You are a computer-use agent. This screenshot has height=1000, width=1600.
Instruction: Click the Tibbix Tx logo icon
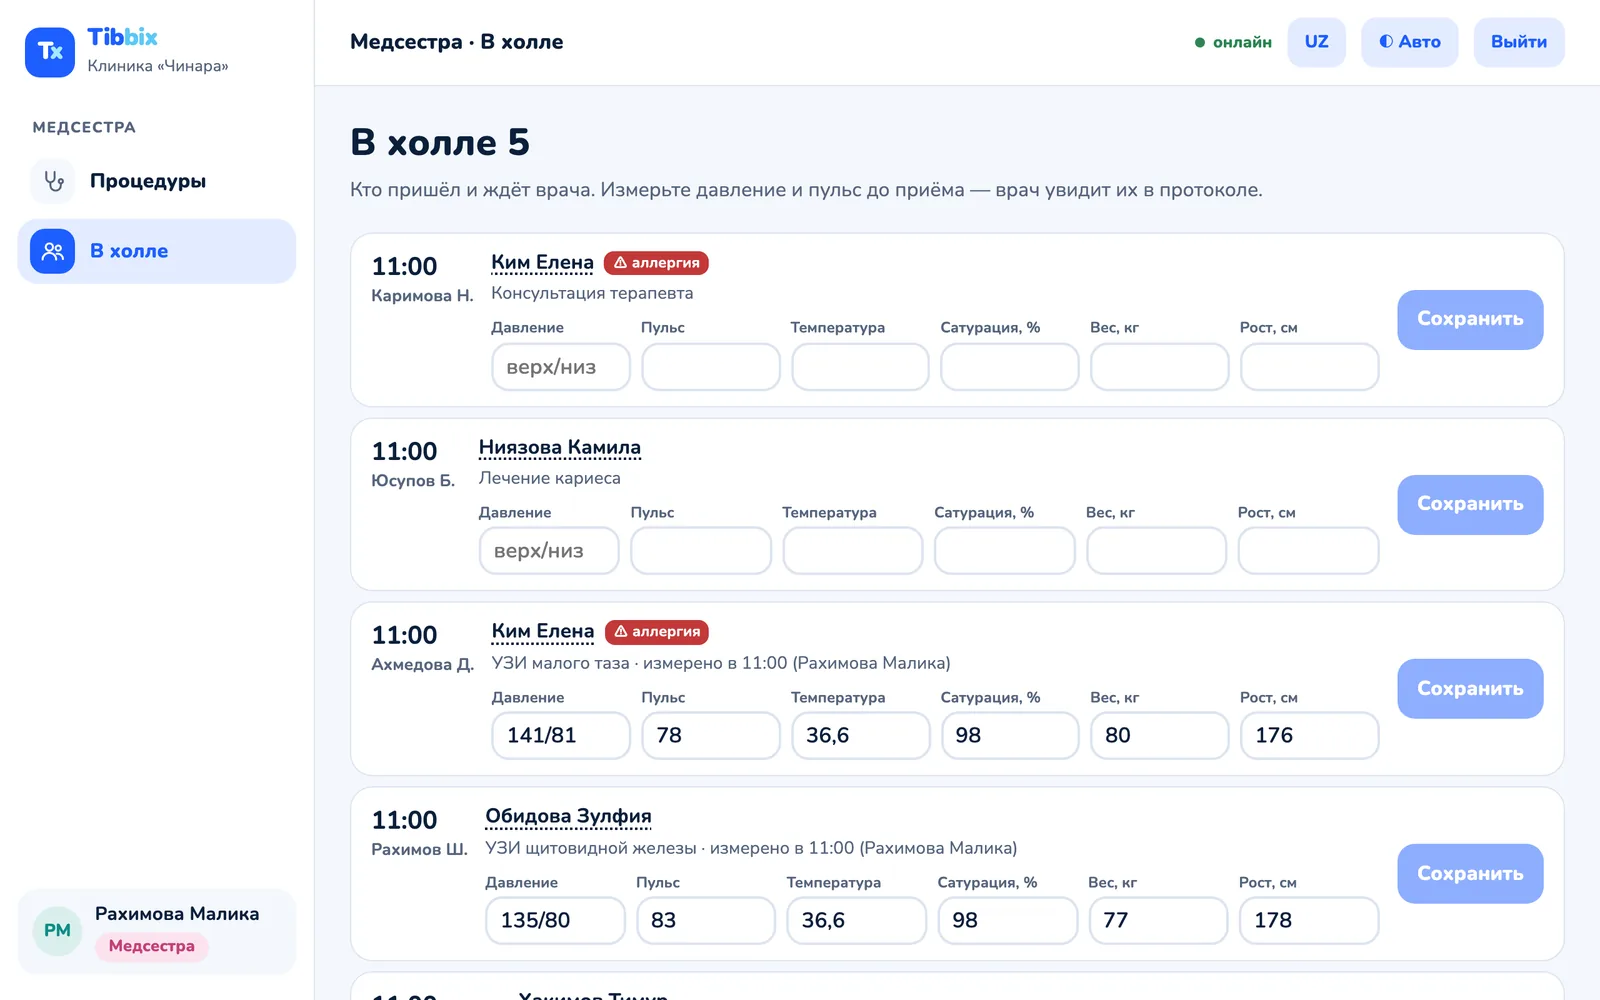50,52
